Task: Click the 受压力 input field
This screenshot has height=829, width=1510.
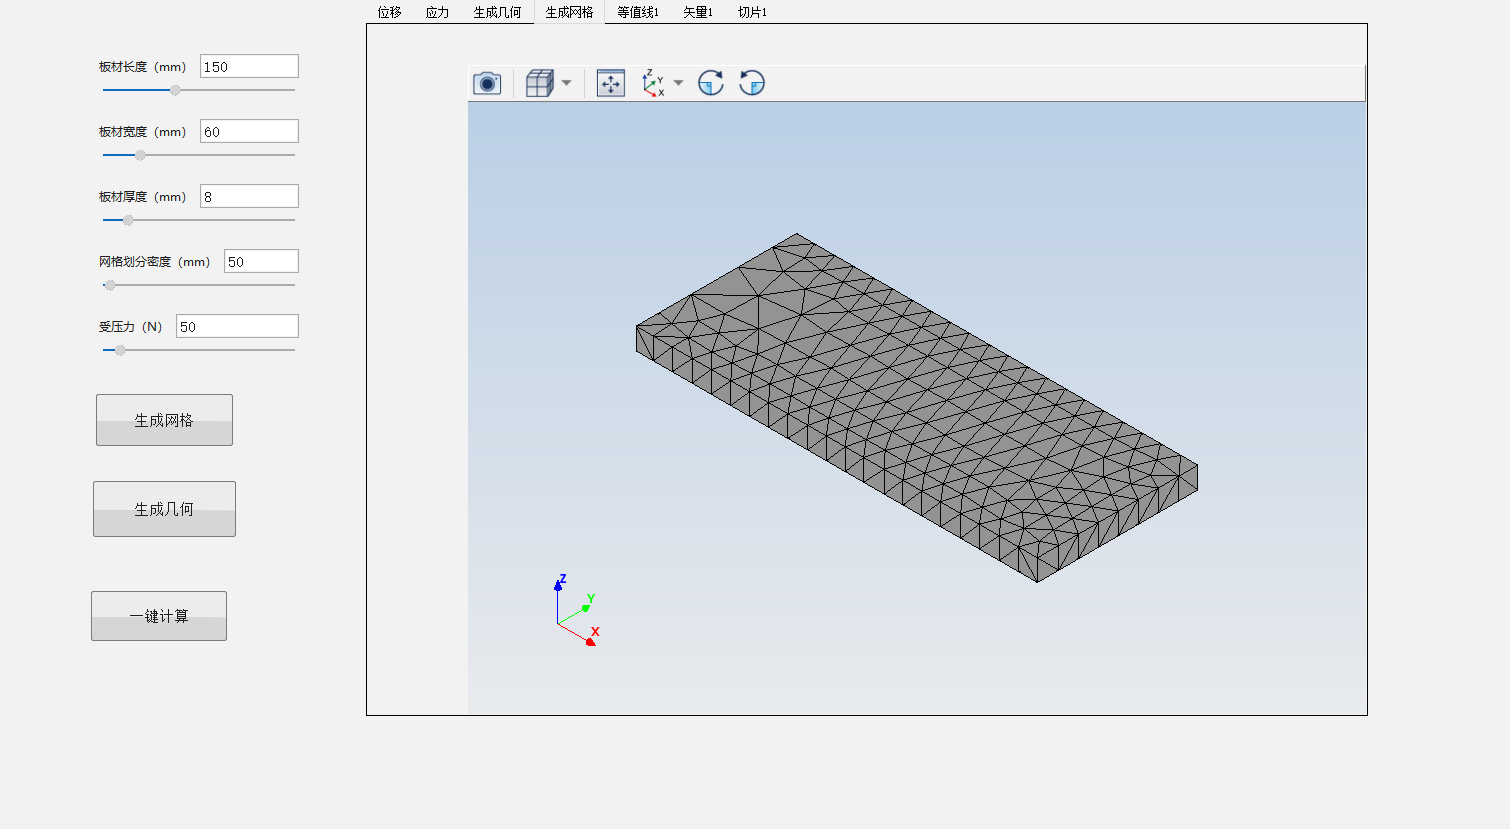Action: [x=237, y=326]
